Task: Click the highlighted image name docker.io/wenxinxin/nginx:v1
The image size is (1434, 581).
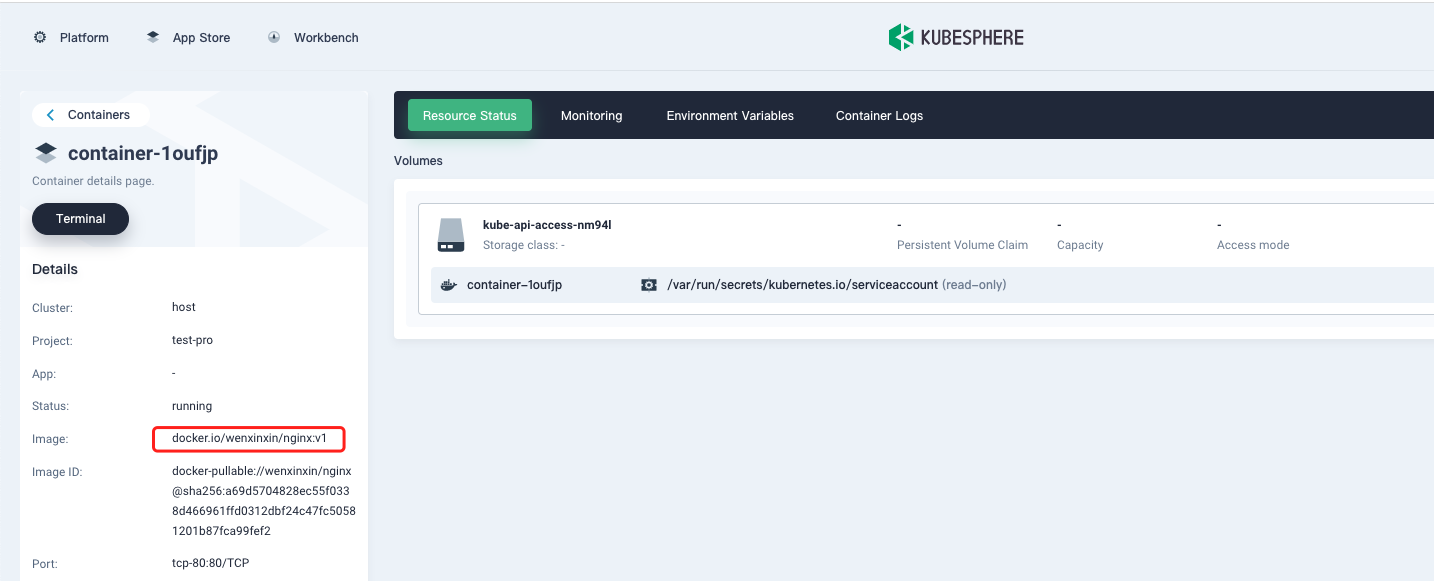Action: pyautogui.click(x=249, y=438)
